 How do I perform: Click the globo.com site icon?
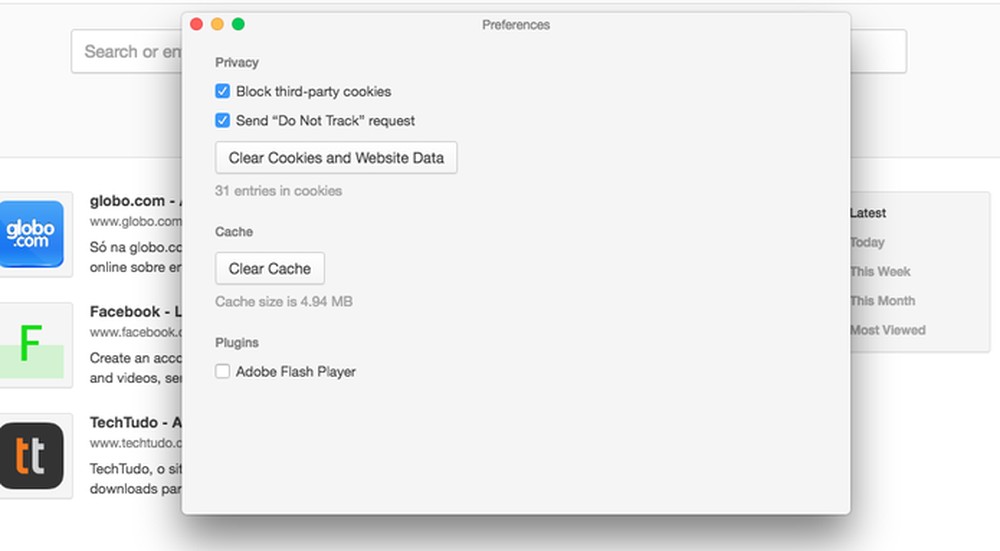(x=31, y=233)
